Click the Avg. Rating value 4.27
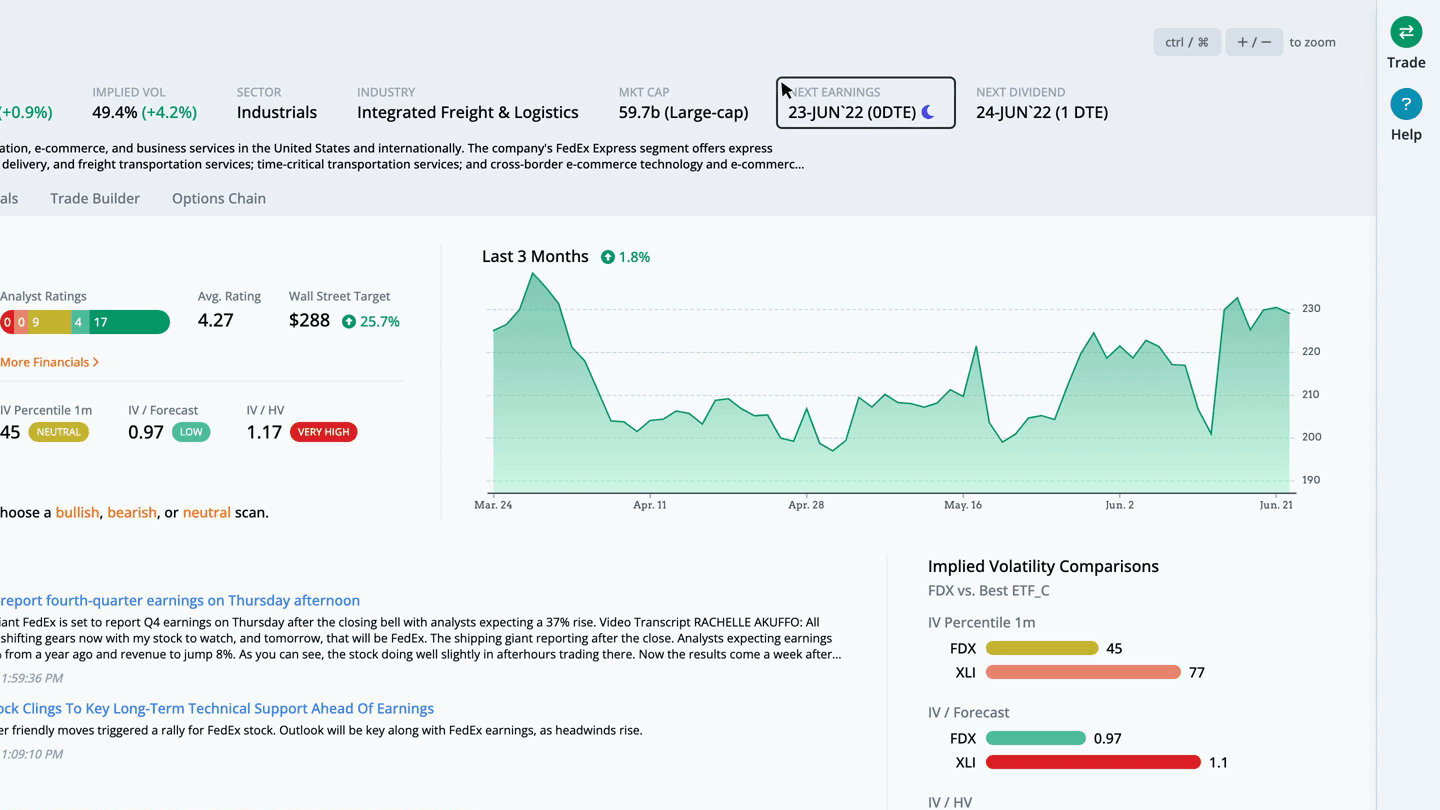 (x=216, y=321)
